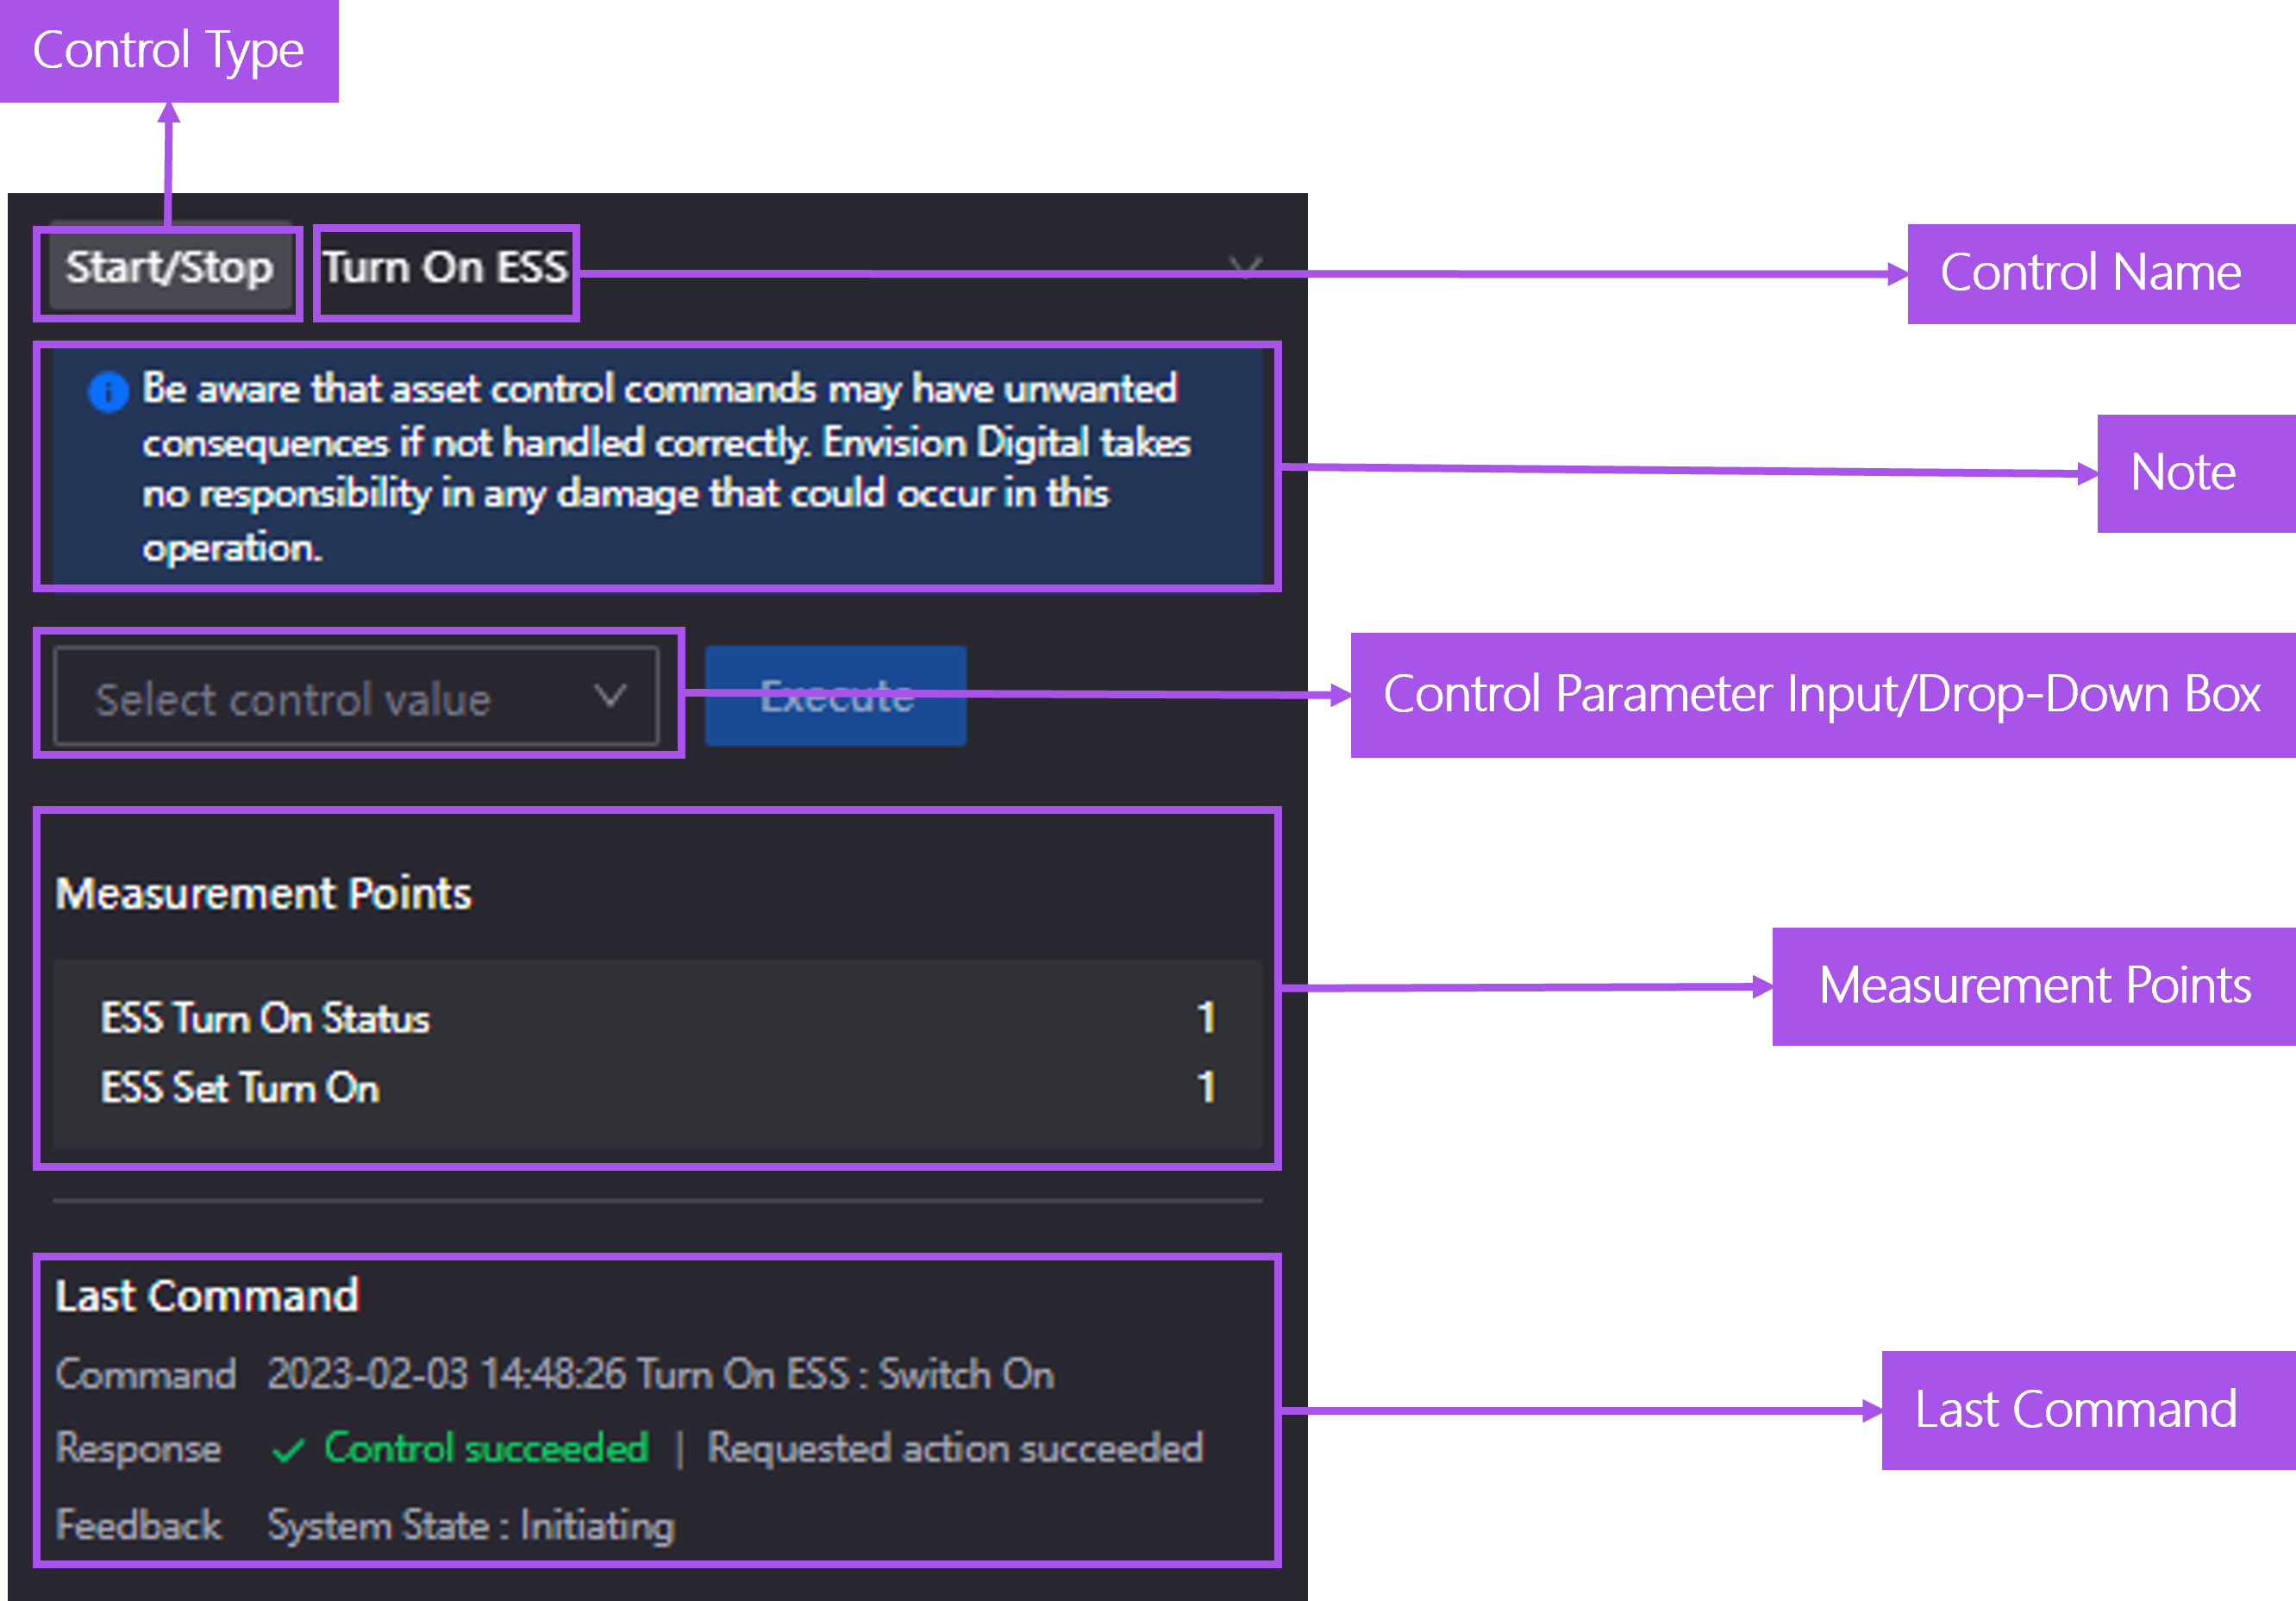Viewport: 2296px width, 1601px height.
Task: Click the blue info icon in the note
Action: pyautogui.click(x=108, y=391)
